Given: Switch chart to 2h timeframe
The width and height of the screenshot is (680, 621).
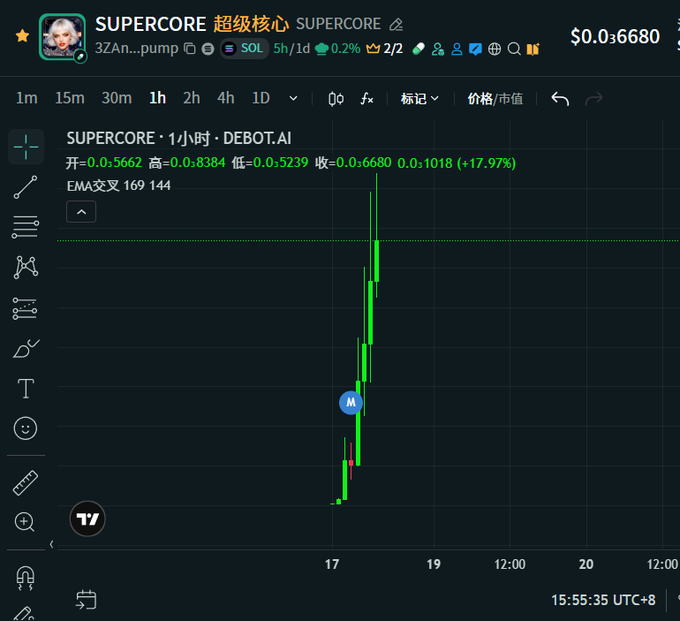Looking at the screenshot, I should [x=192, y=98].
